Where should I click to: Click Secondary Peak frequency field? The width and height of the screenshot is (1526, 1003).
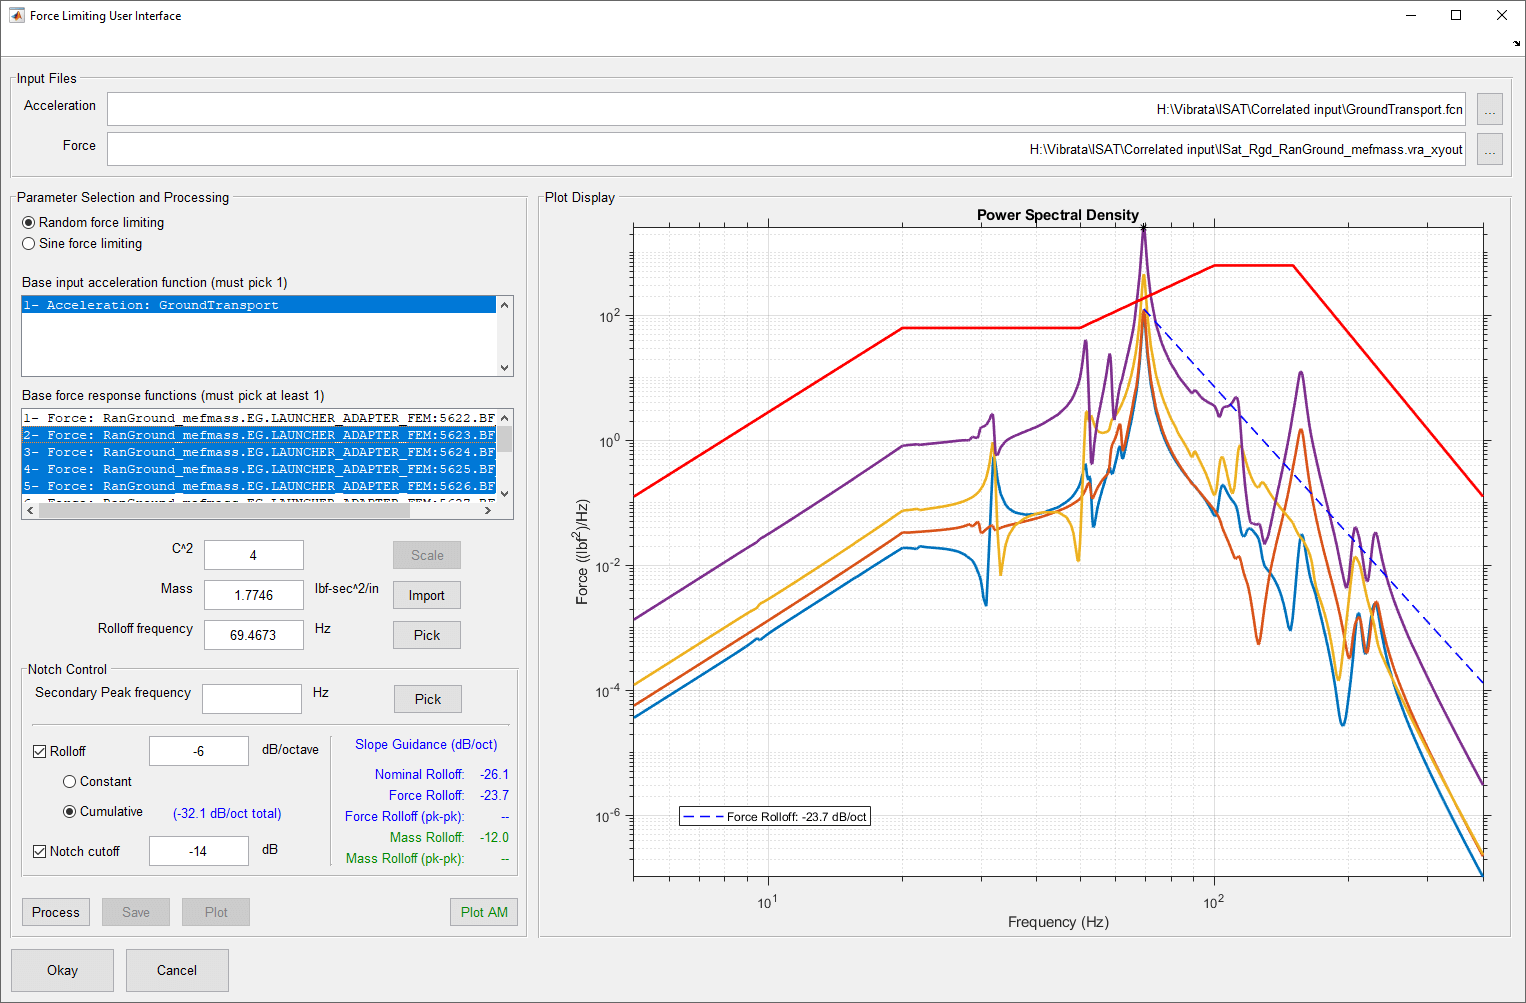[x=252, y=699]
